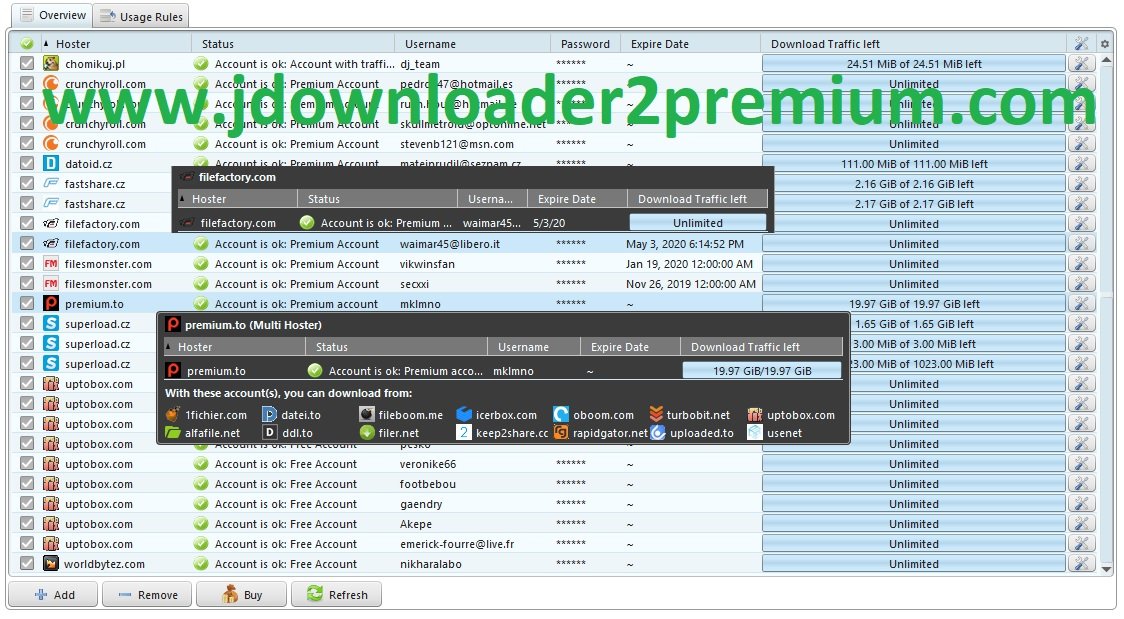Click the premium.to hoster icon in account list
The height and width of the screenshot is (619, 1124).
coord(51,304)
